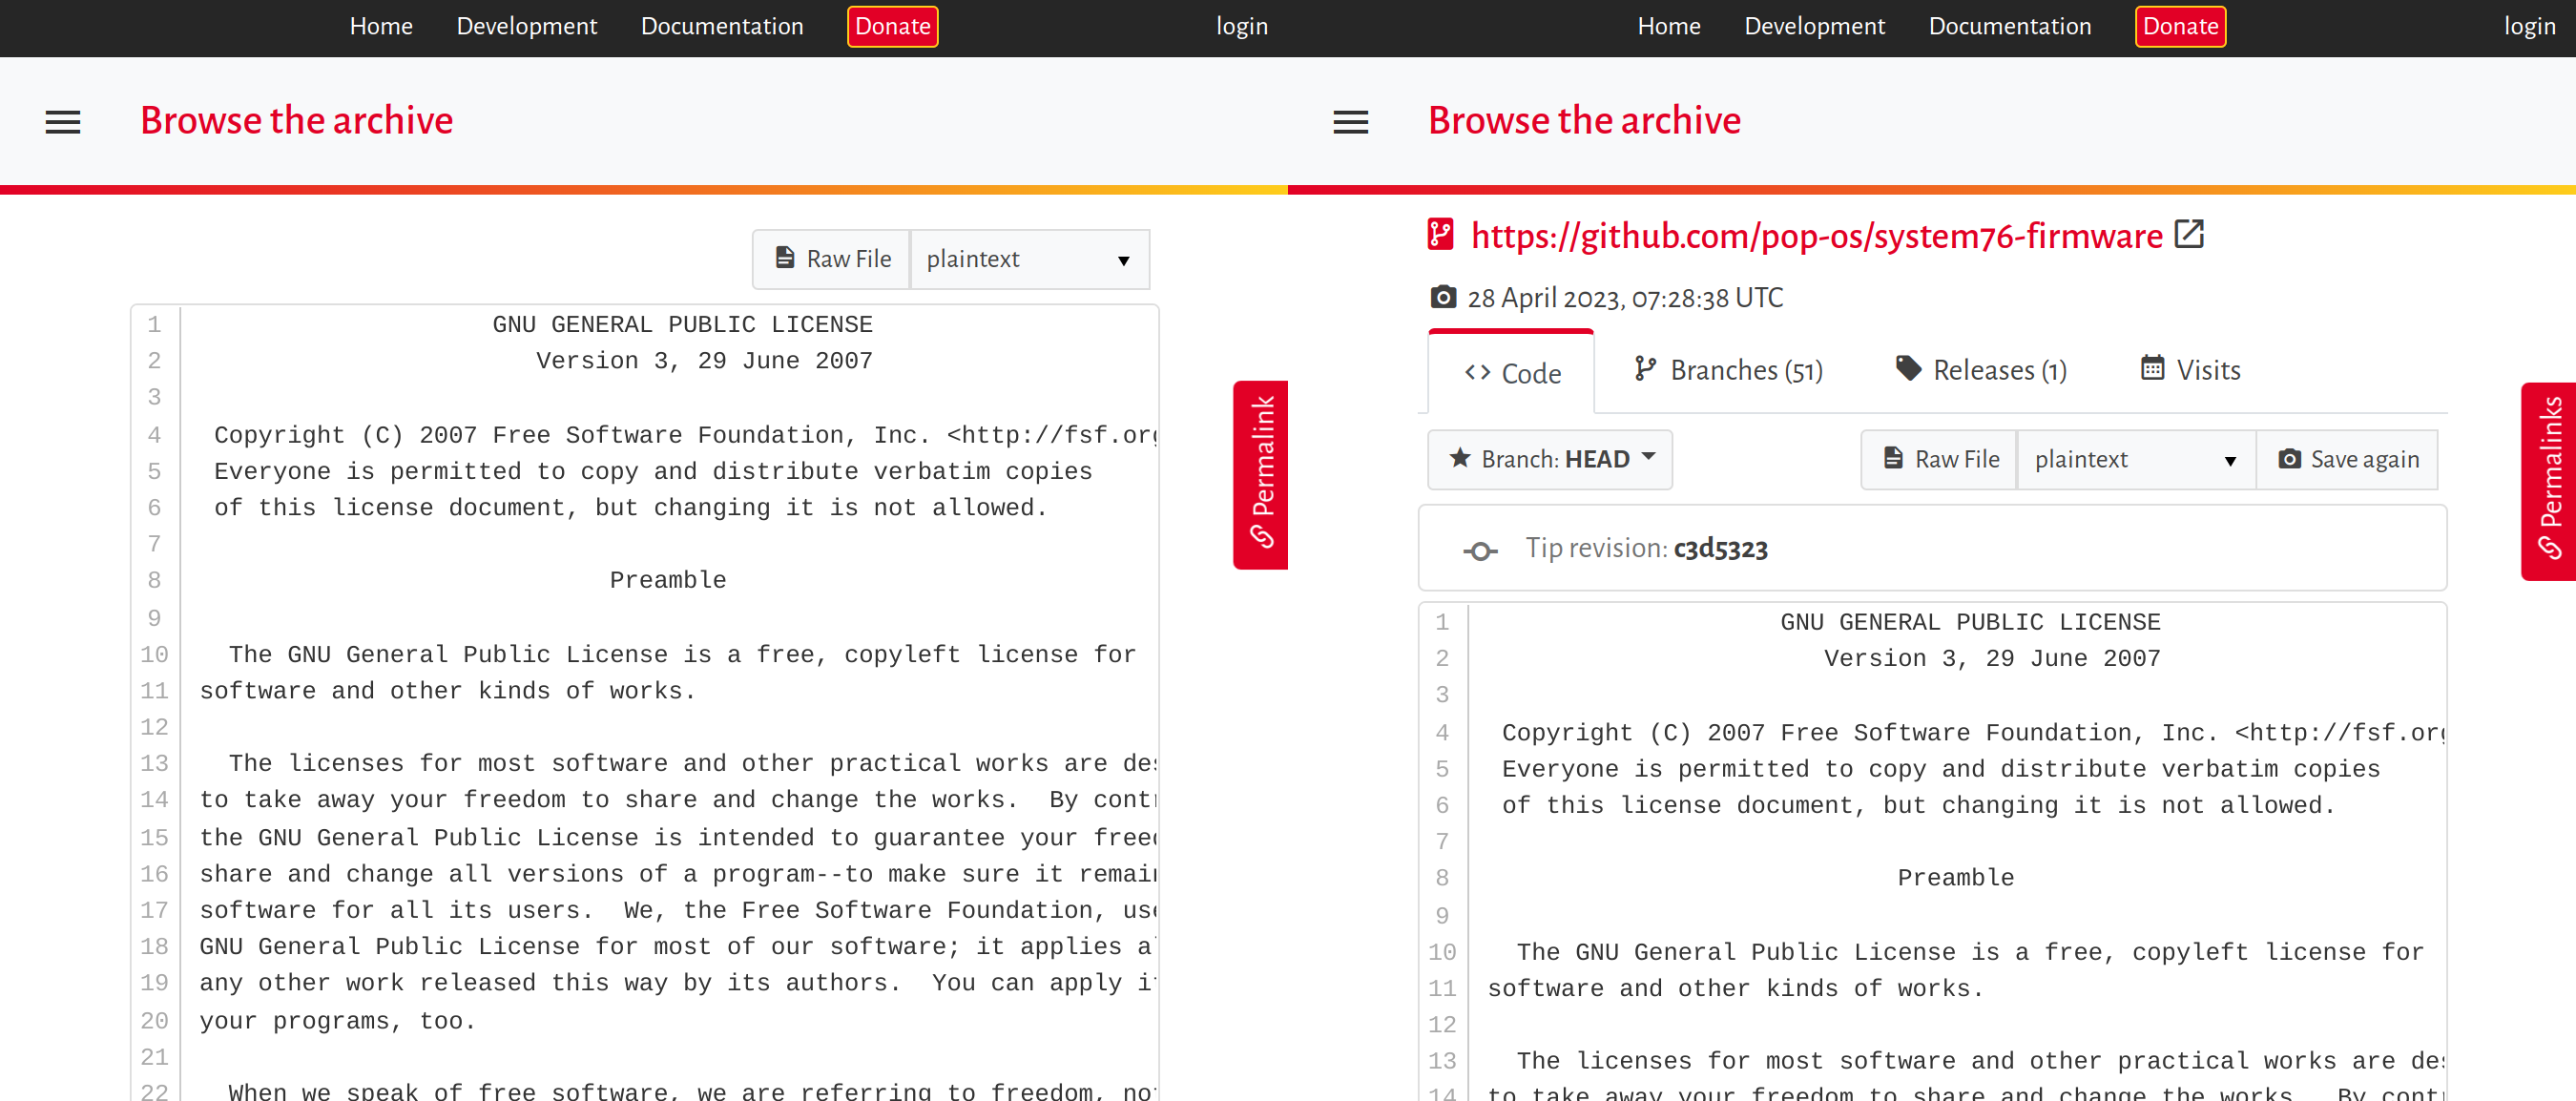Viewport: 2576px width, 1101px height.
Task: Switch to the Visits tab
Action: click(2191, 370)
